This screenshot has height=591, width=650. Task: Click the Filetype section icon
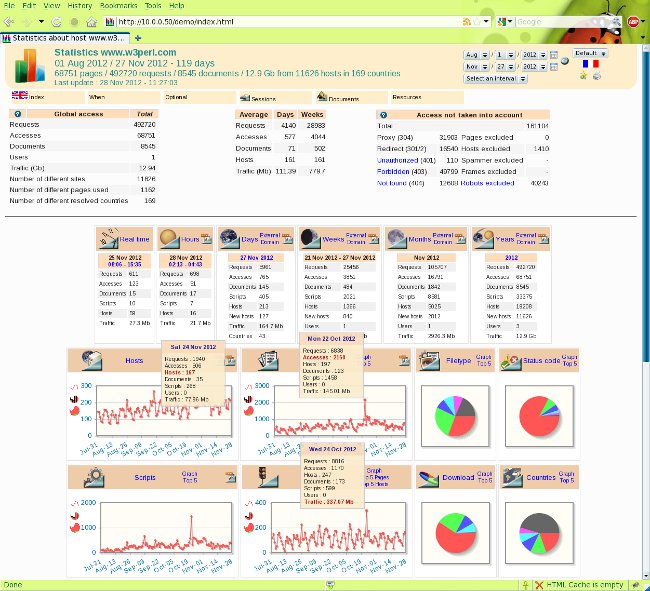tap(432, 361)
